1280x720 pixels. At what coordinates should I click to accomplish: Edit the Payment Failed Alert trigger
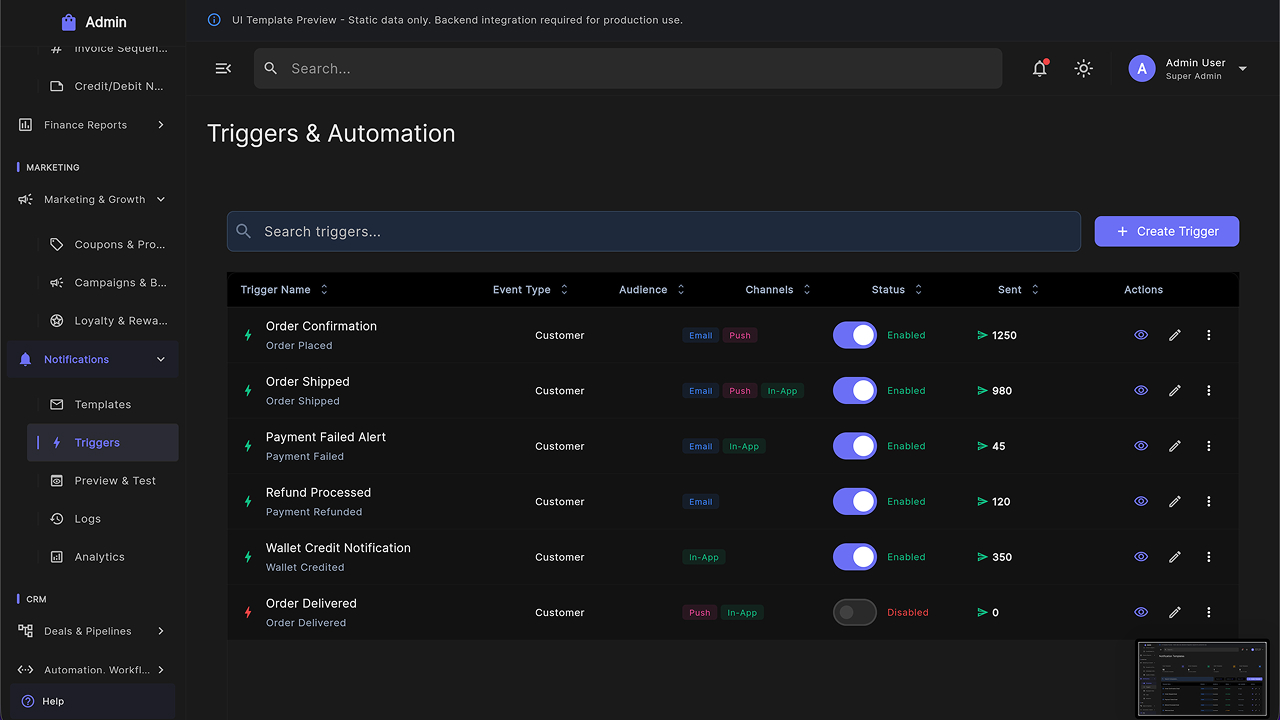pos(1175,446)
